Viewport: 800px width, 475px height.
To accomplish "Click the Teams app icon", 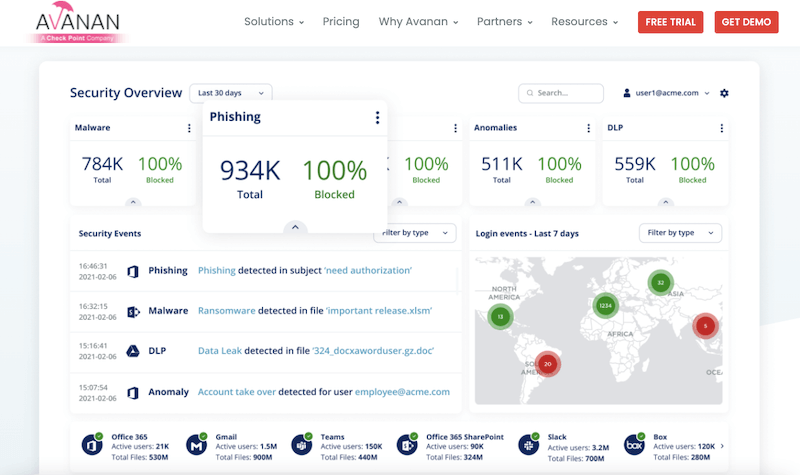I will coord(302,445).
